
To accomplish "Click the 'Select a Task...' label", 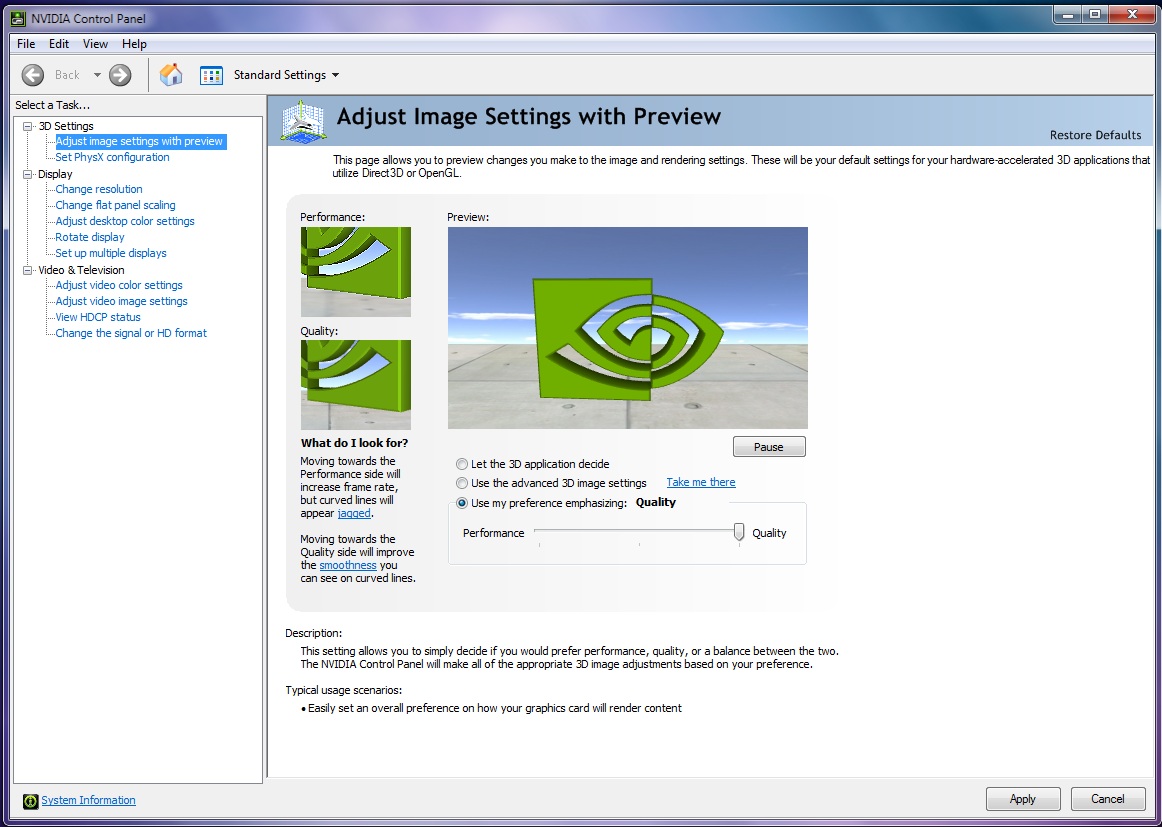I will [53, 105].
